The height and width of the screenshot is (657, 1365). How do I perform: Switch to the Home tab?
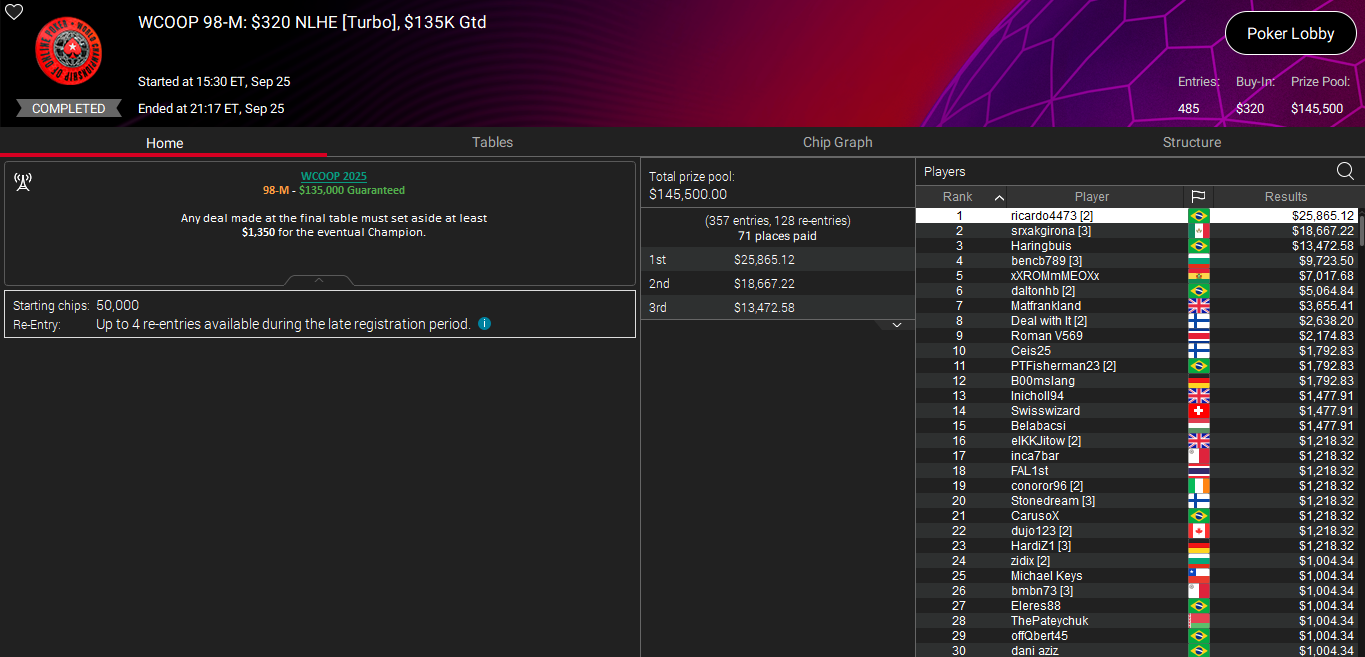coord(164,142)
